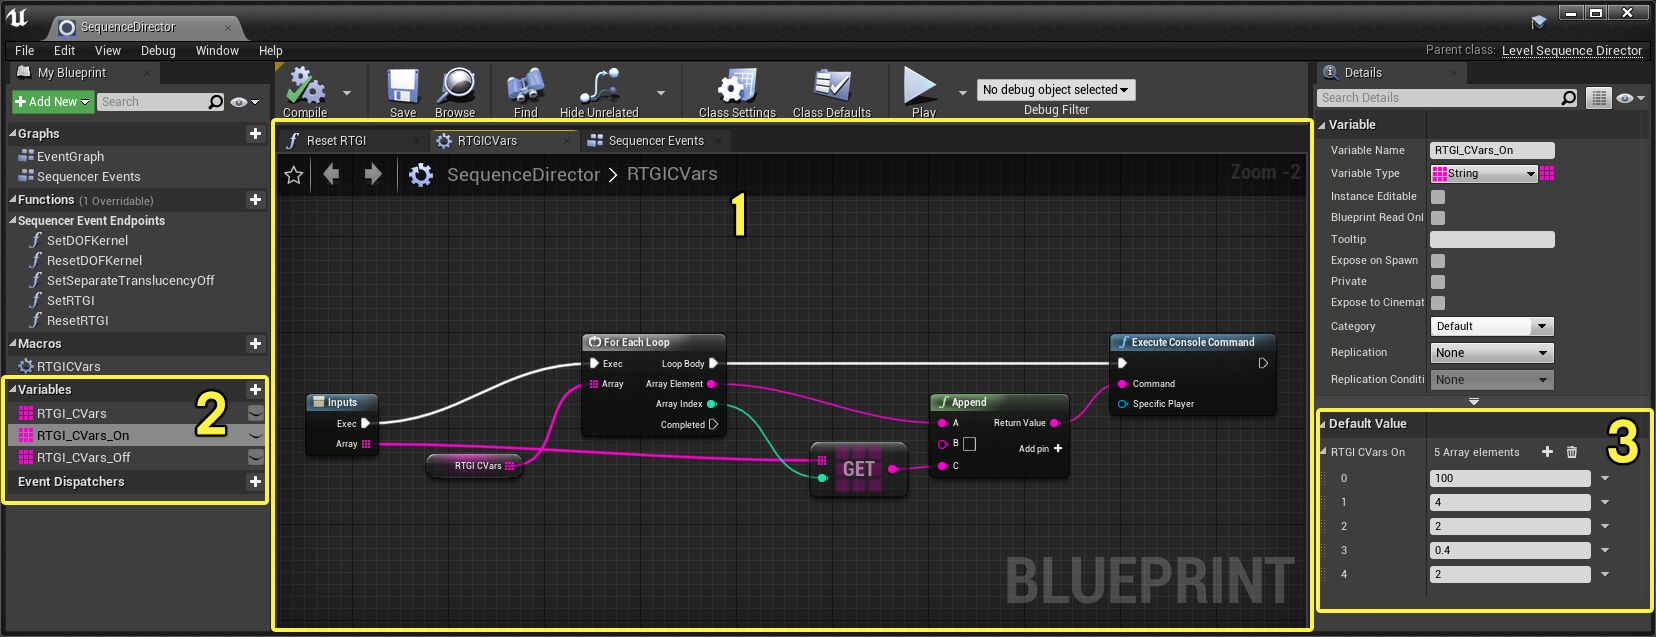The image size is (1656, 637).
Task: Click the source control icon at top right
Action: pos(1538,21)
